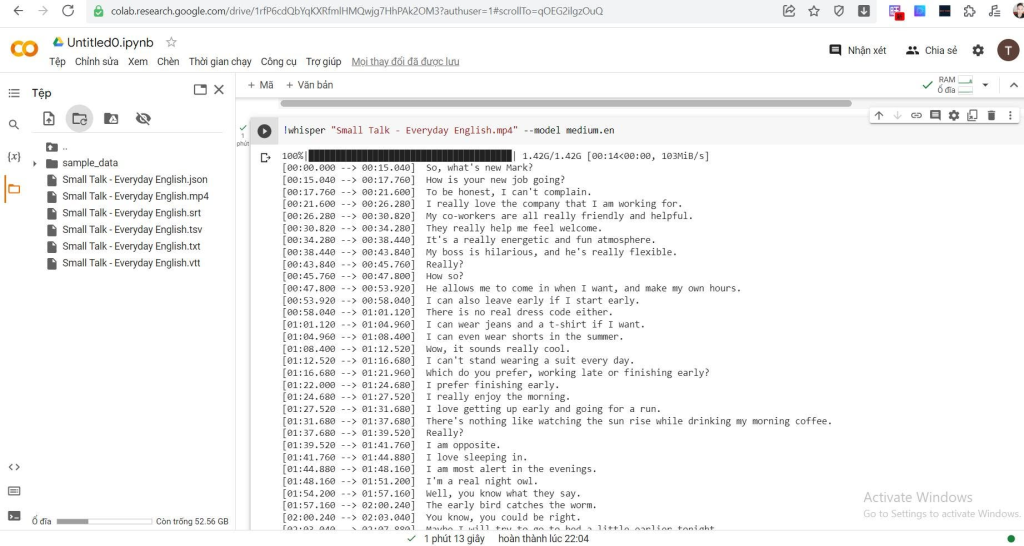Toggle the Files folder sidebar icon

(14, 189)
